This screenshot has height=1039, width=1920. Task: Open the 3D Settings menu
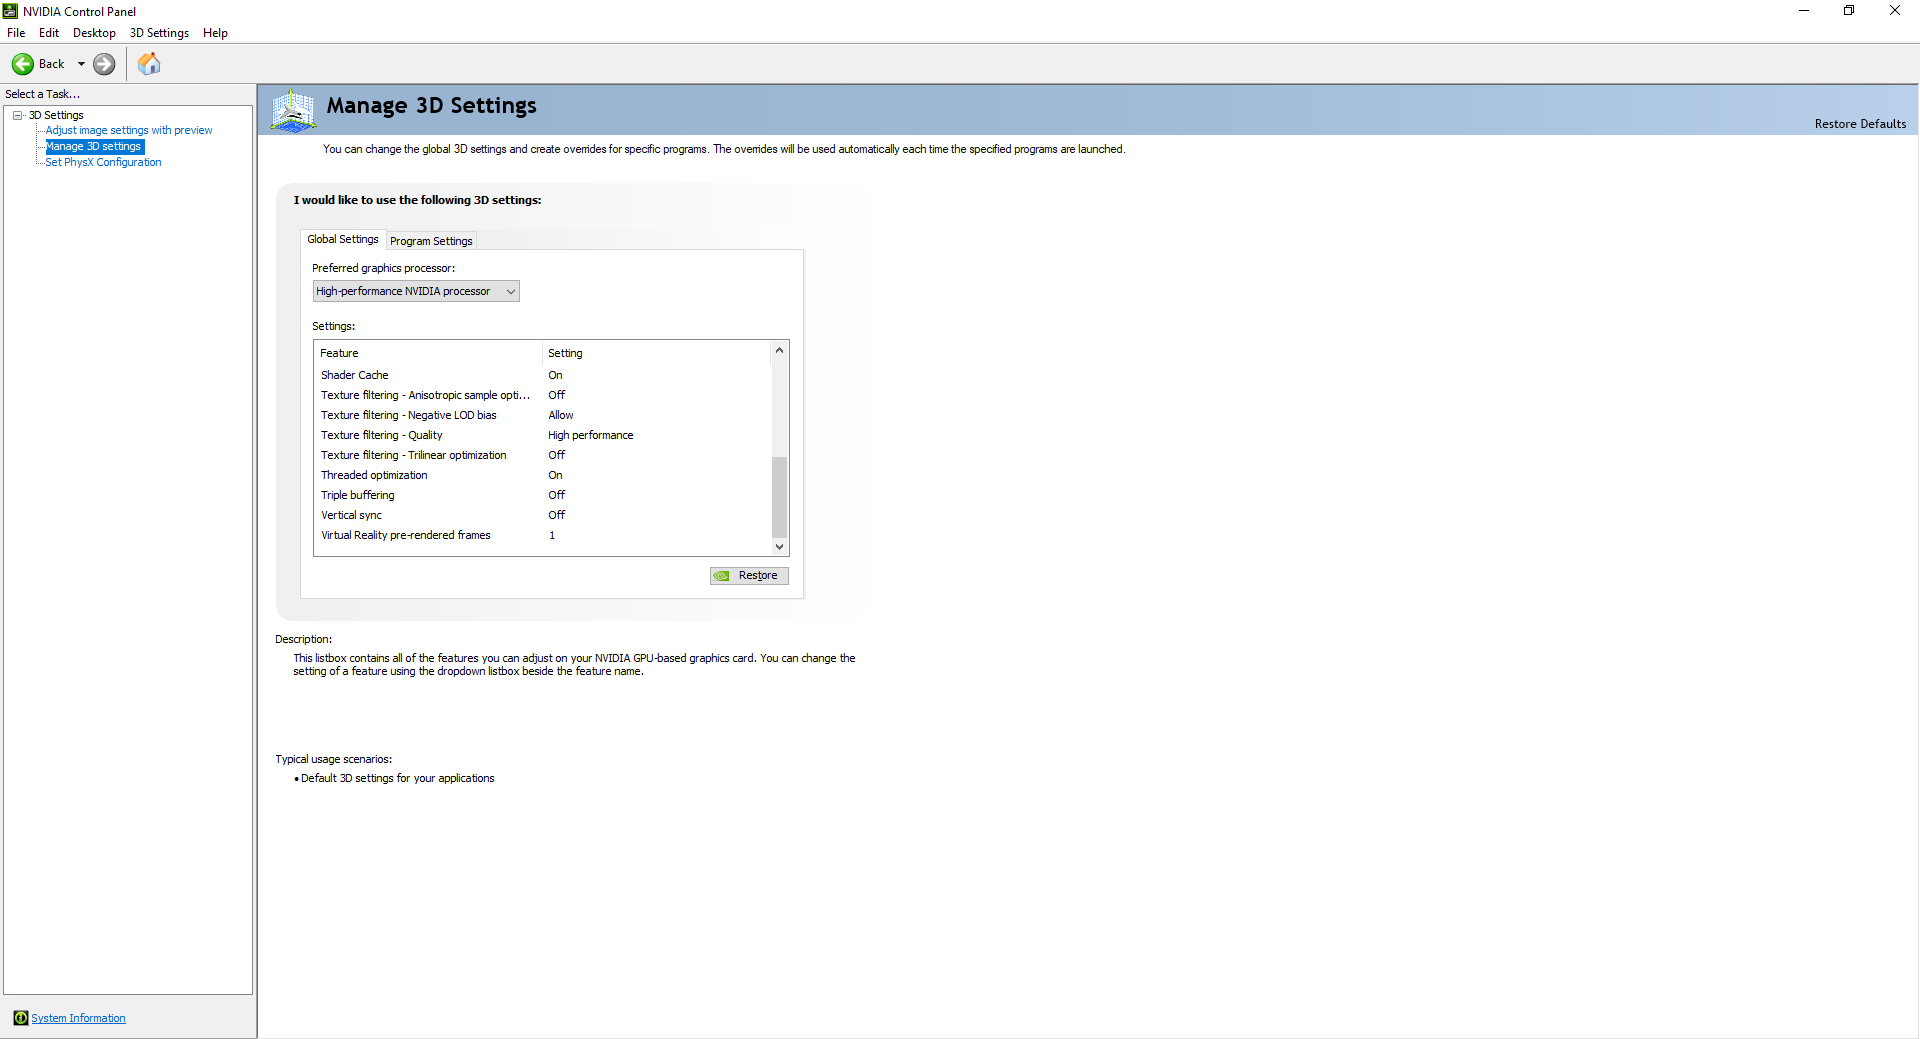[159, 33]
